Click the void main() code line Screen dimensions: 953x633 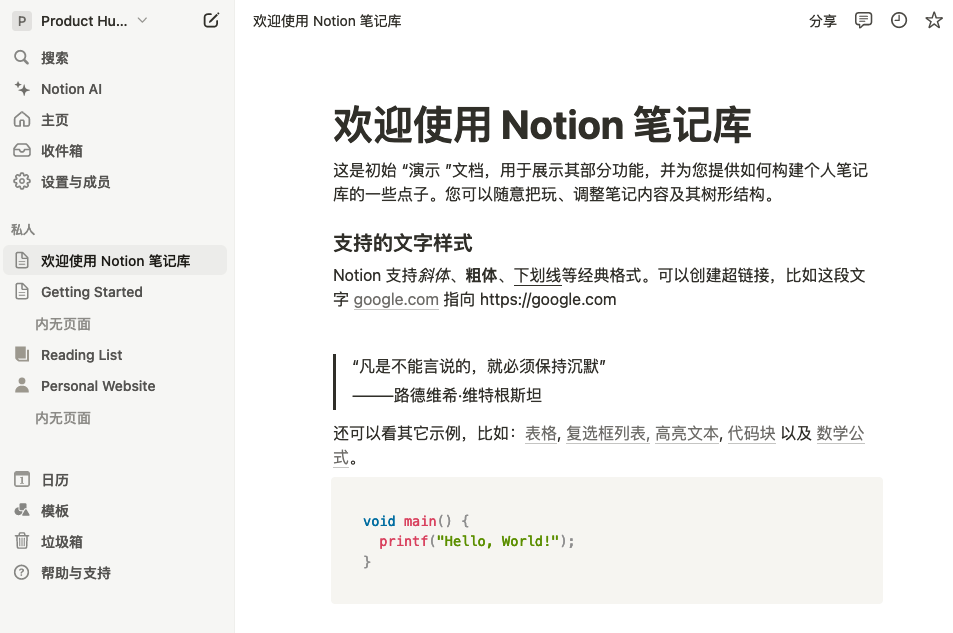pyautogui.click(x=416, y=521)
